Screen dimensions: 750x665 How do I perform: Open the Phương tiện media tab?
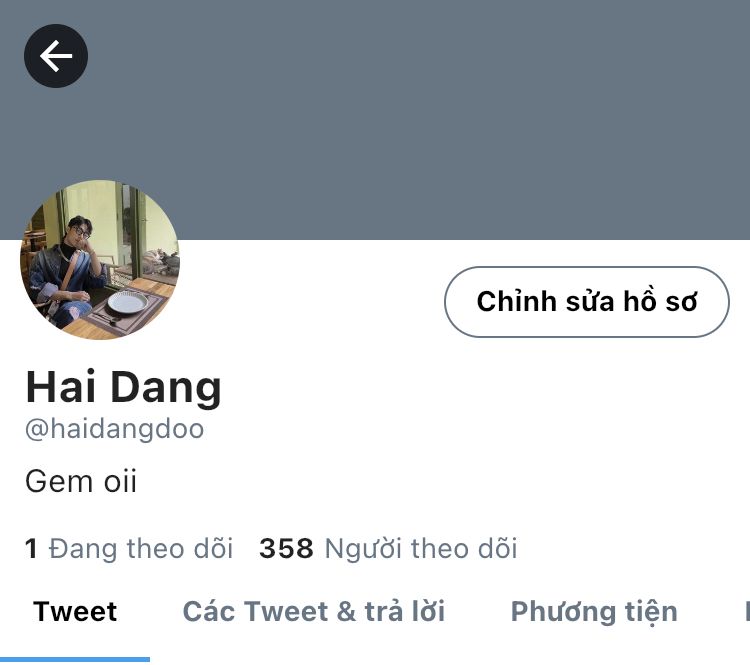point(594,613)
